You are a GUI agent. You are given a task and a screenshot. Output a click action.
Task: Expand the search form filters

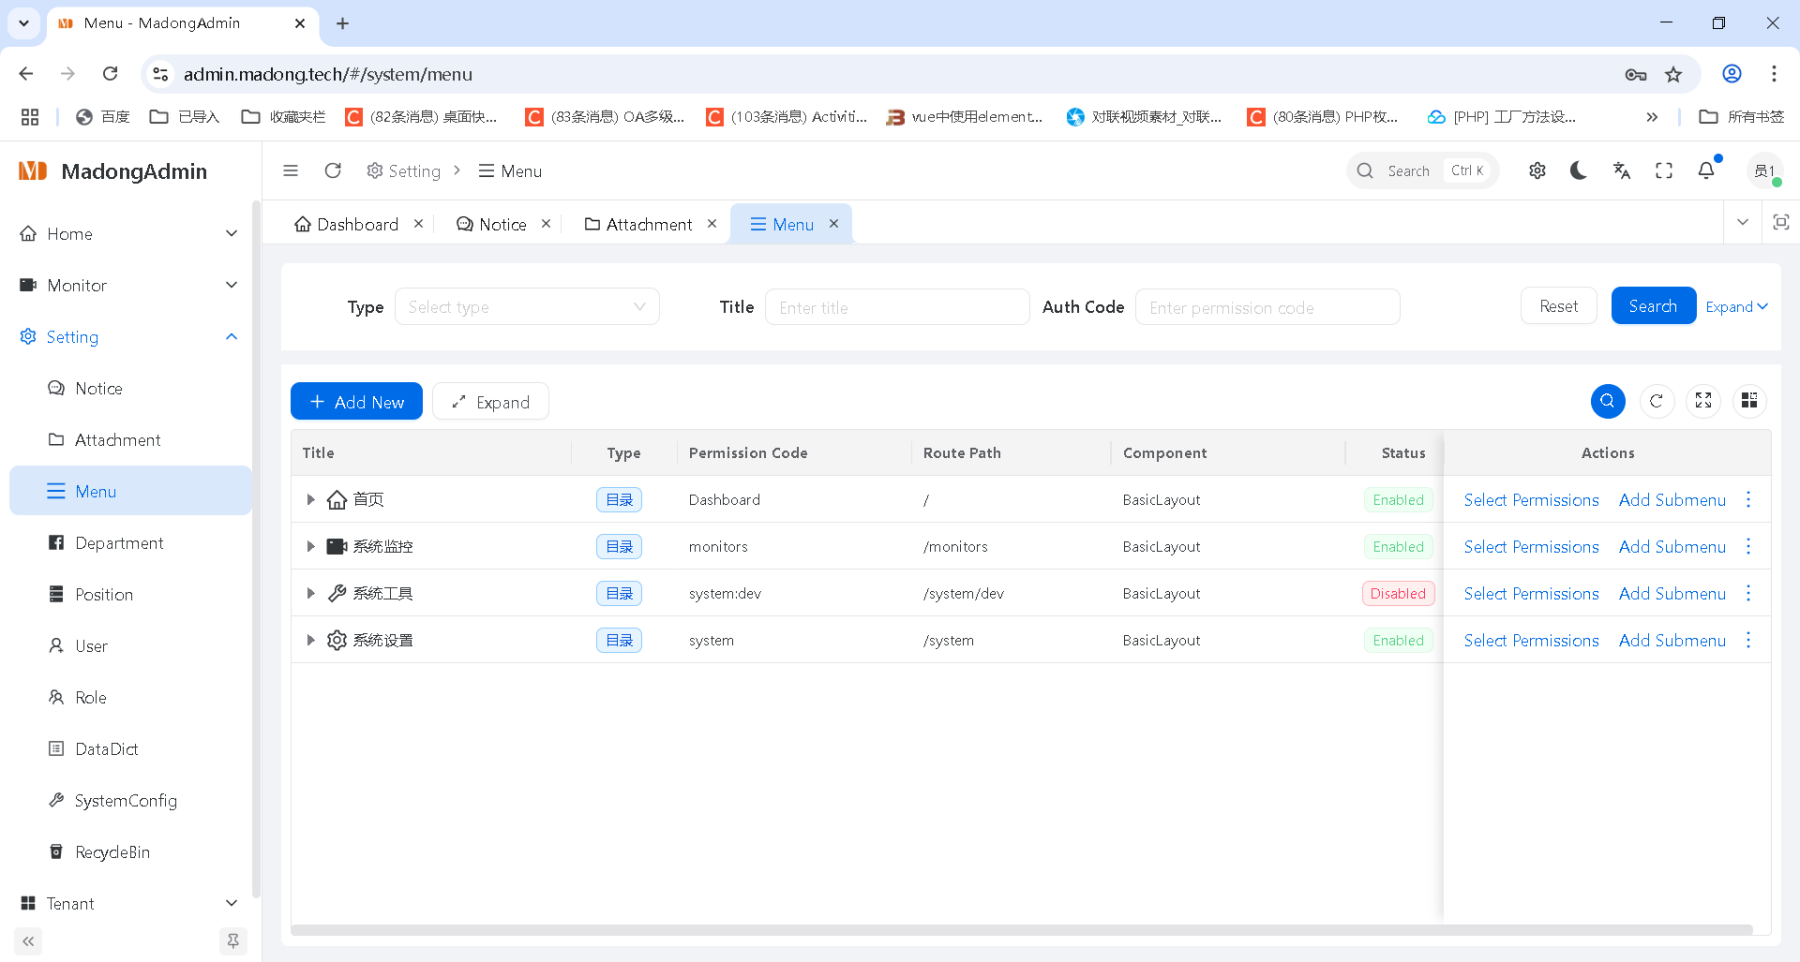pos(1737,307)
